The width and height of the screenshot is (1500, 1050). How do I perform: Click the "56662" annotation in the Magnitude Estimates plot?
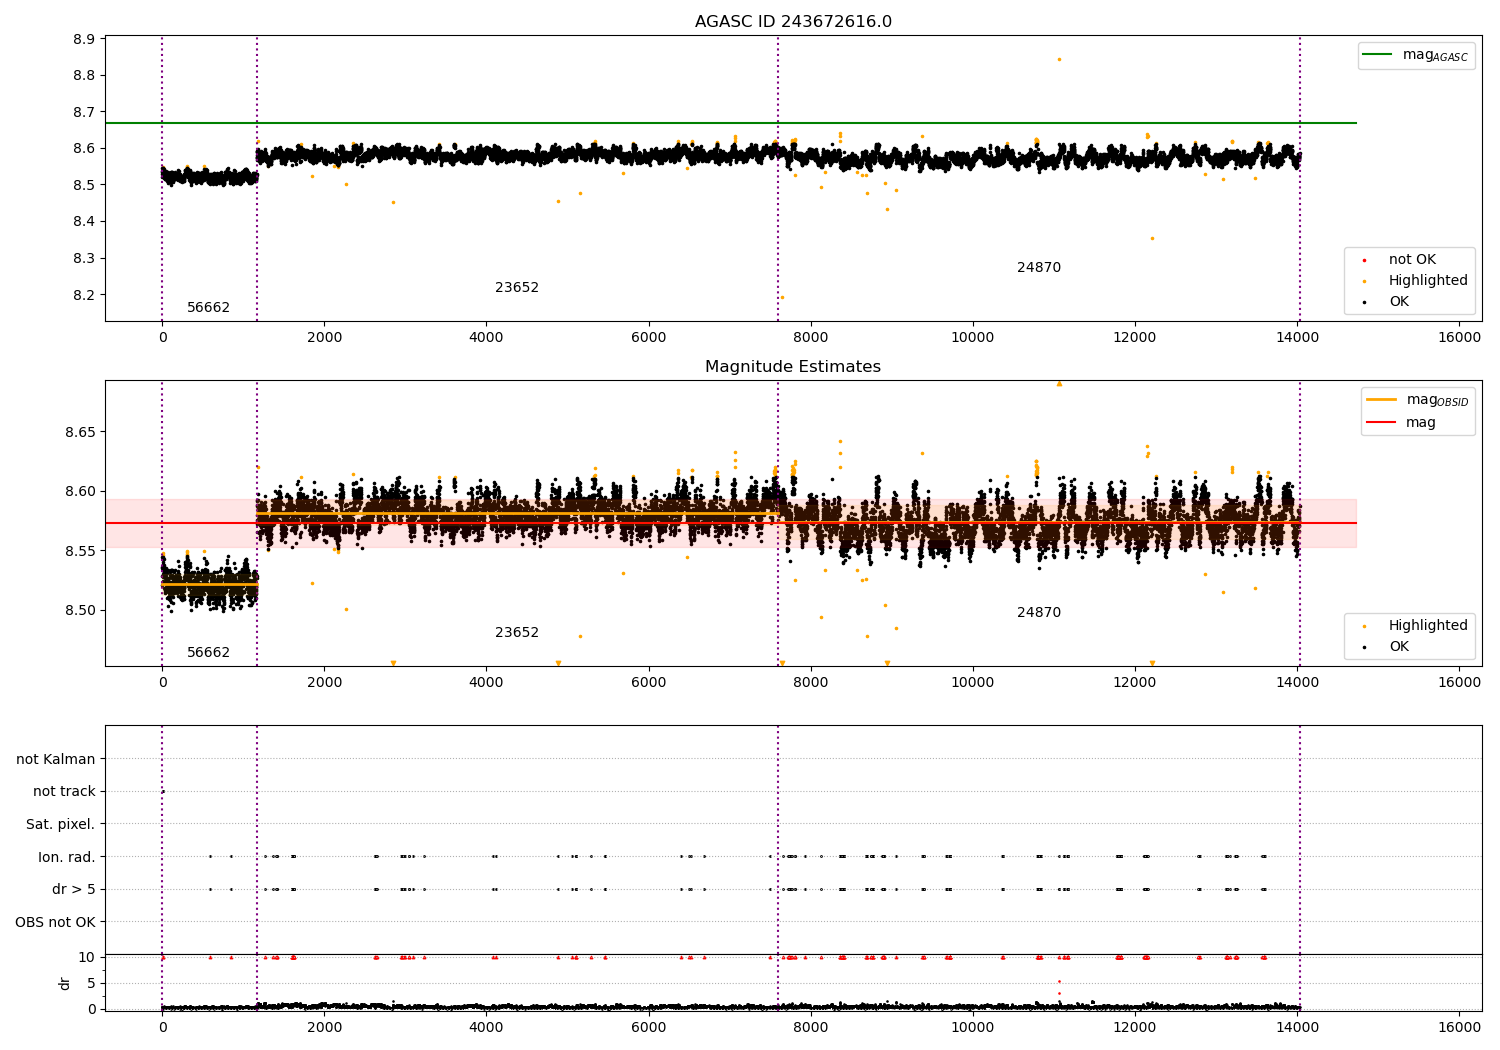[208, 653]
